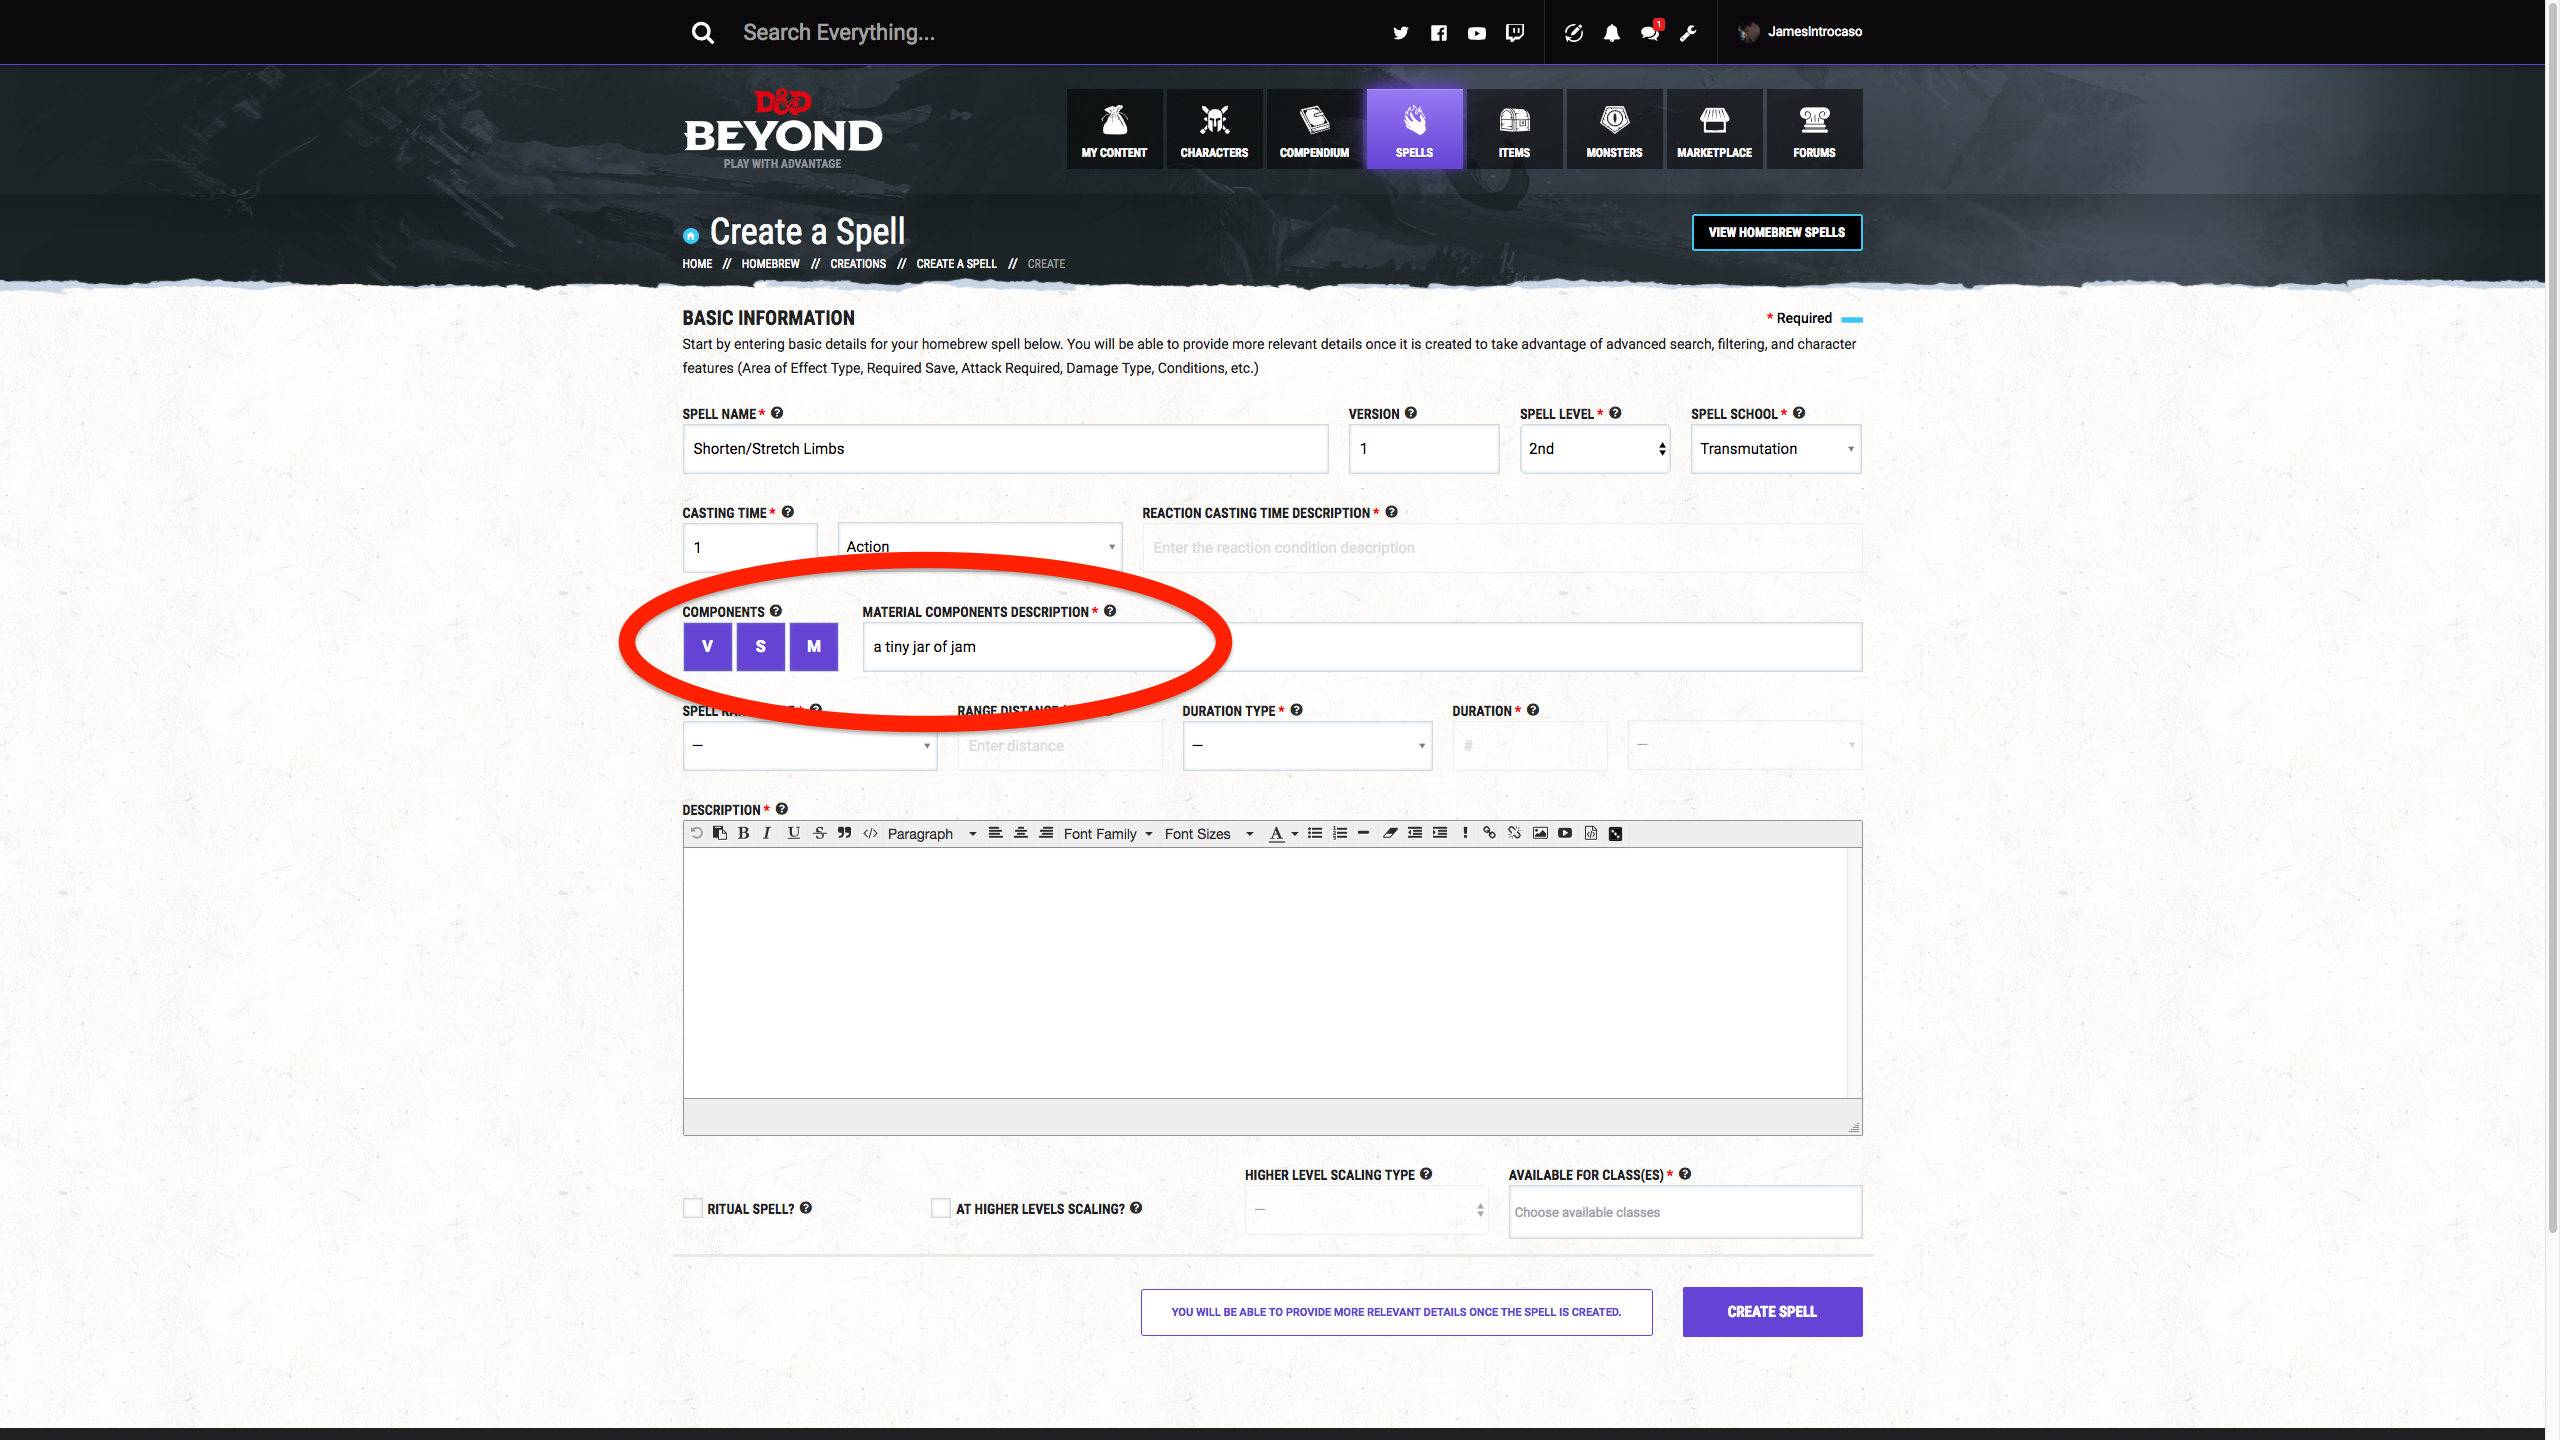The image size is (2560, 1440).
Task: Open the Twitch icon link
Action: coord(1515,32)
